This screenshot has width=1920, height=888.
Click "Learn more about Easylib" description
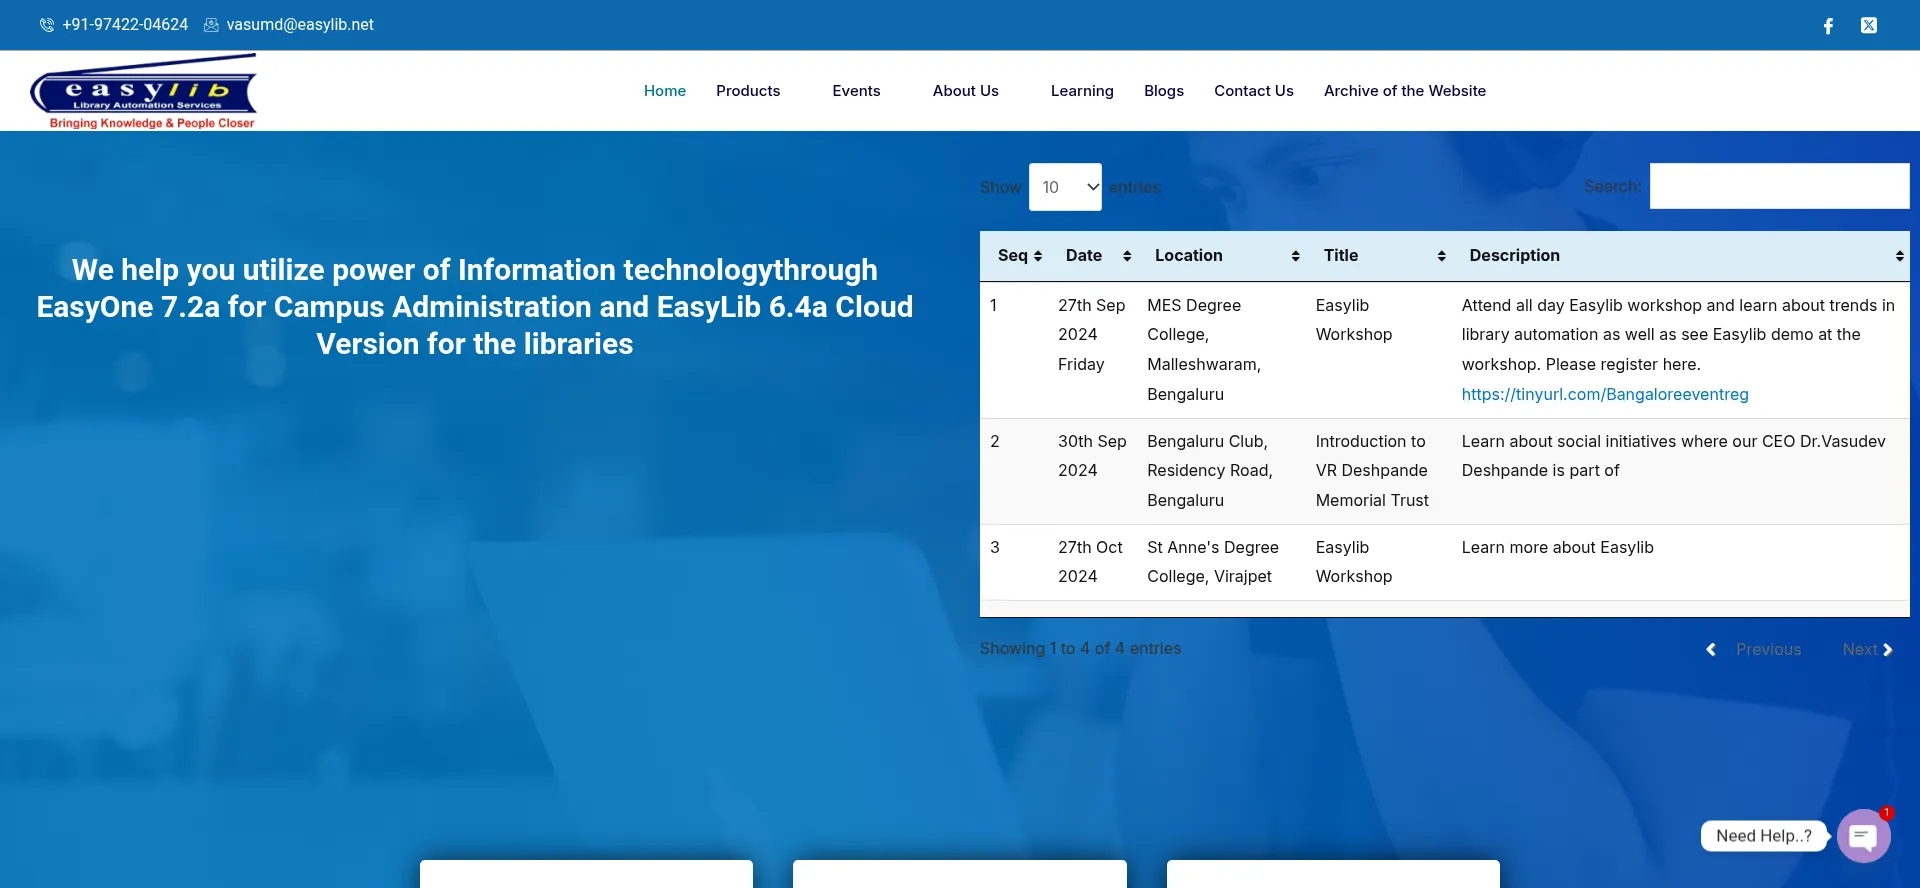pos(1558,547)
